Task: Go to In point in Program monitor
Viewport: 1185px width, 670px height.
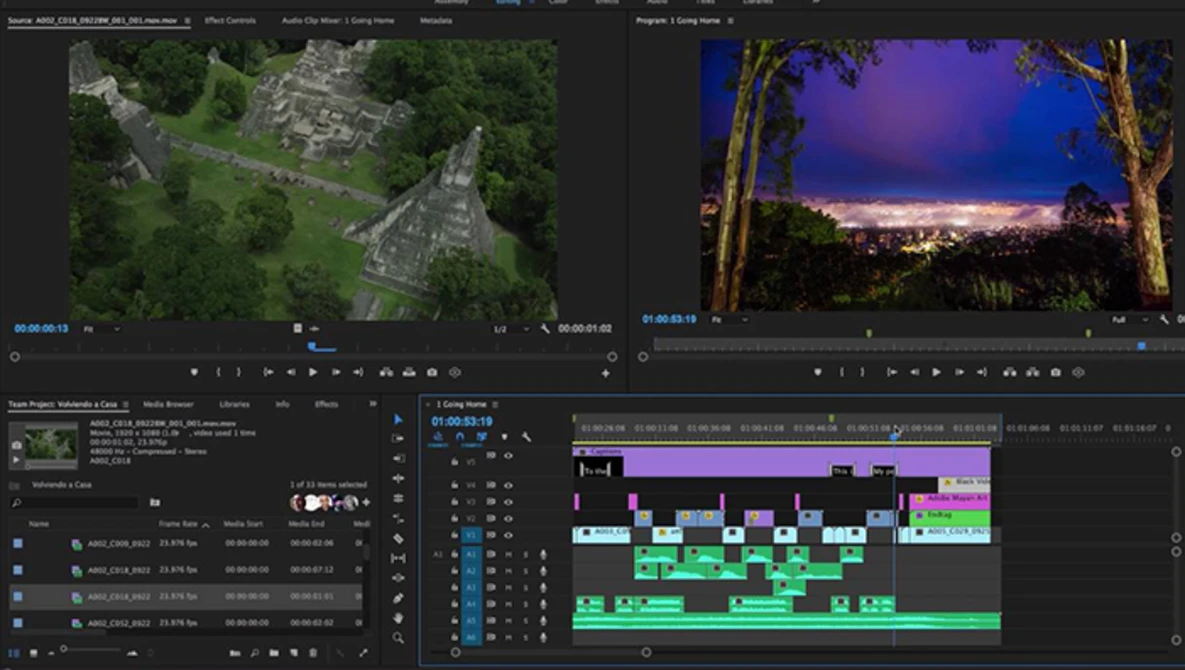Action: click(x=892, y=372)
